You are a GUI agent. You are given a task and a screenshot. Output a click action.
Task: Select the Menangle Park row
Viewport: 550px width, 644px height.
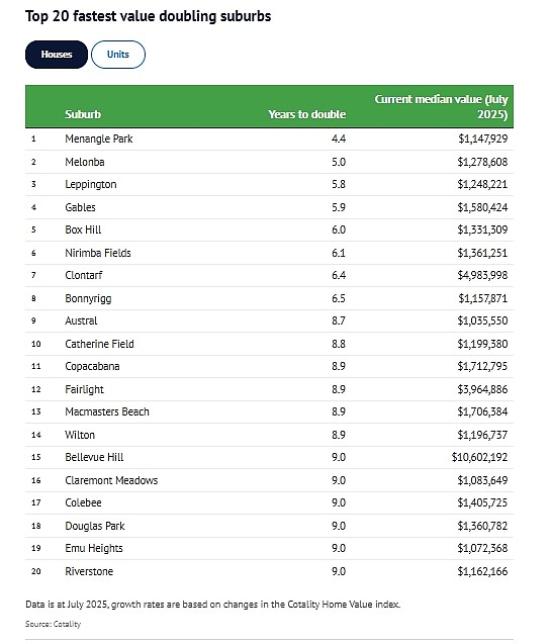coord(269,139)
